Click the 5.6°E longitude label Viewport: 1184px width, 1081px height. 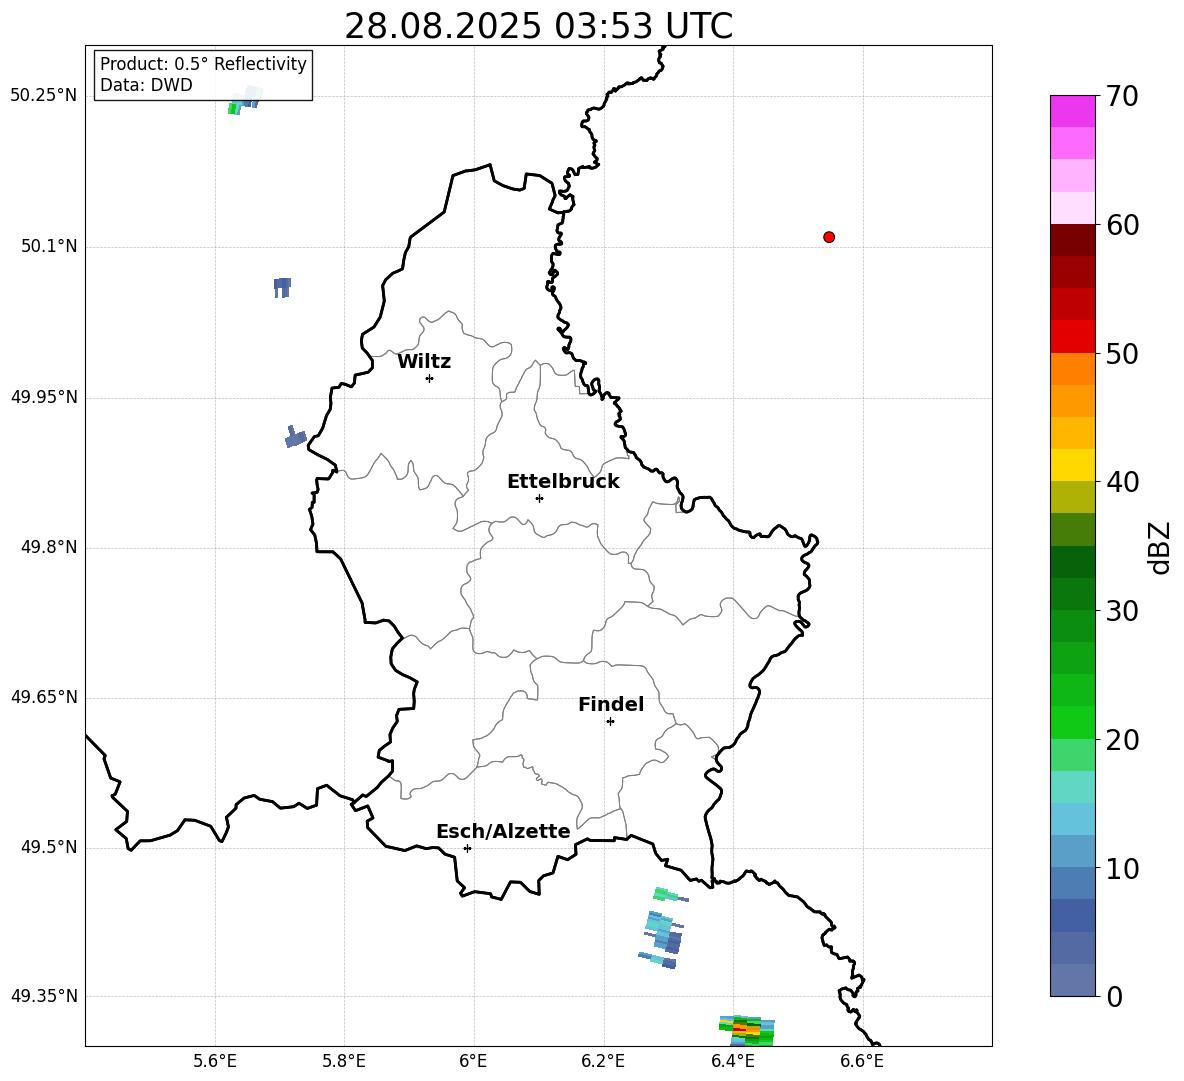[215, 1061]
